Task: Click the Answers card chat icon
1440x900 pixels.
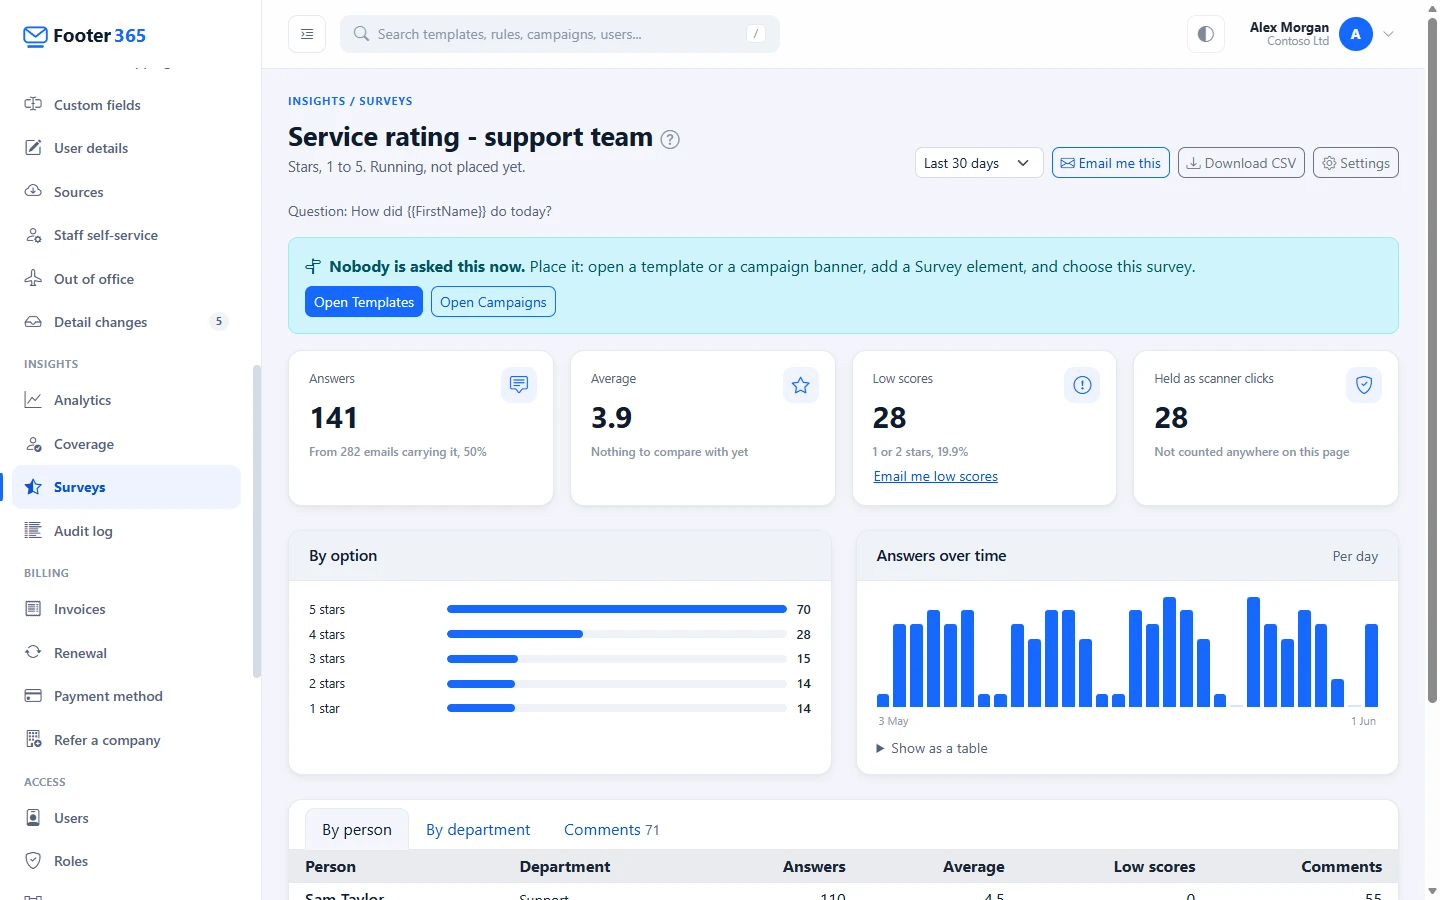Action: [519, 385]
